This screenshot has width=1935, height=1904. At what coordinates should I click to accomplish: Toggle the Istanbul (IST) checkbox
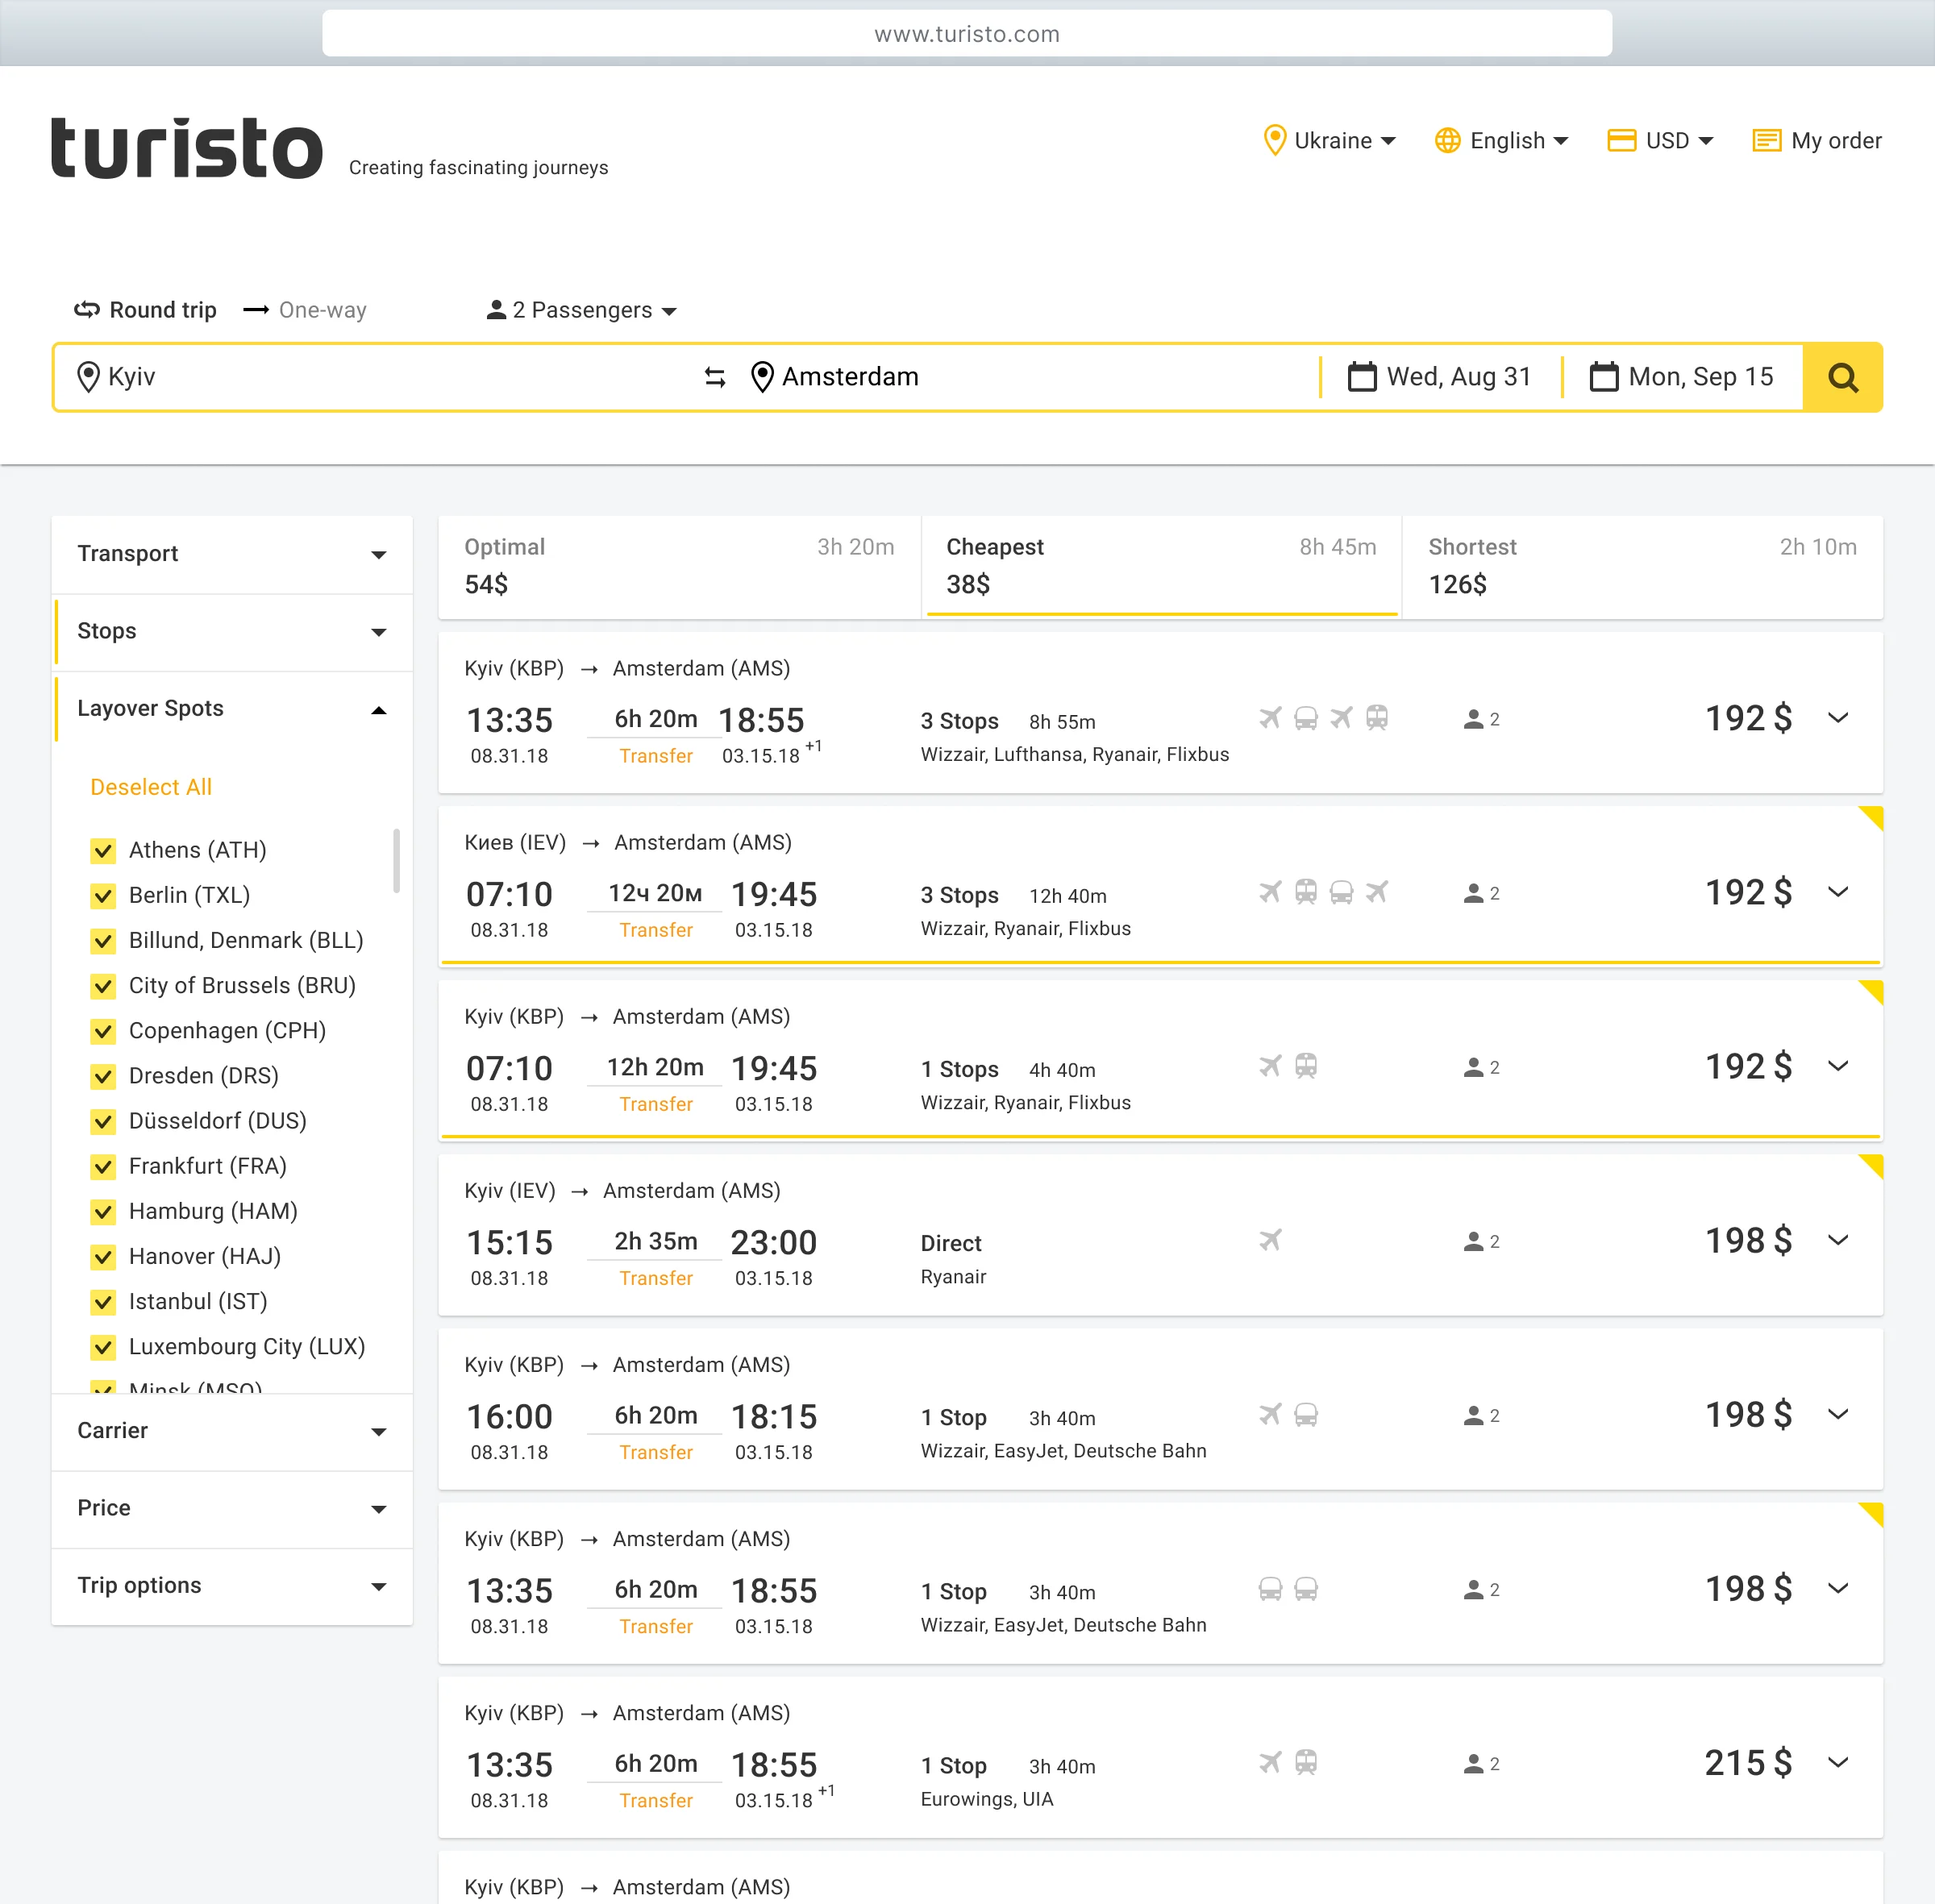click(x=102, y=1302)
